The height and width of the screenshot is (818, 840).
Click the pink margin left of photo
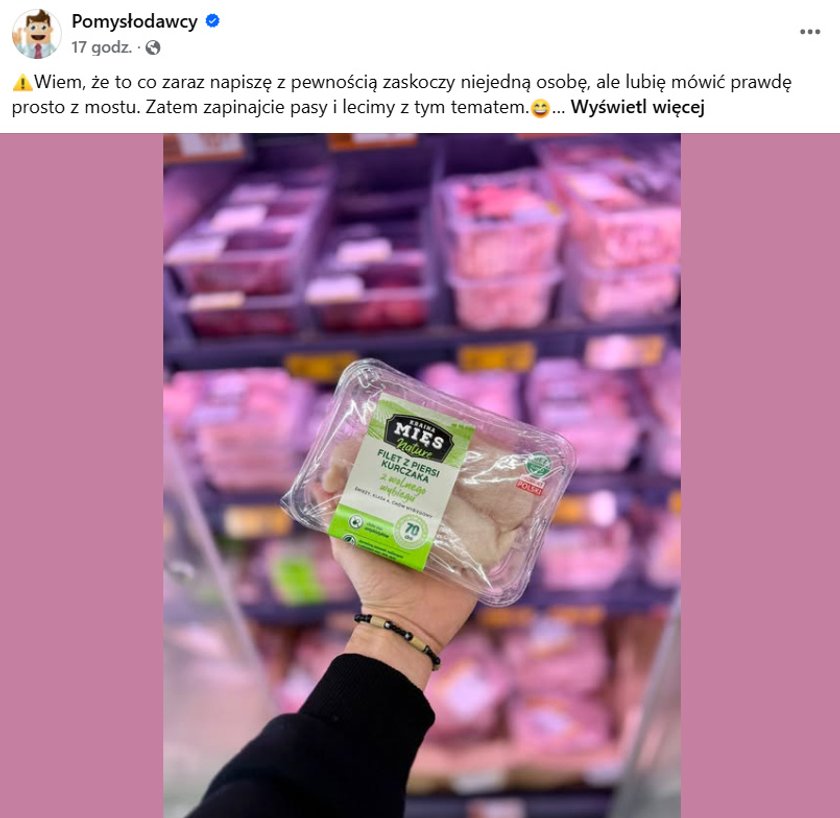(81, 475)
